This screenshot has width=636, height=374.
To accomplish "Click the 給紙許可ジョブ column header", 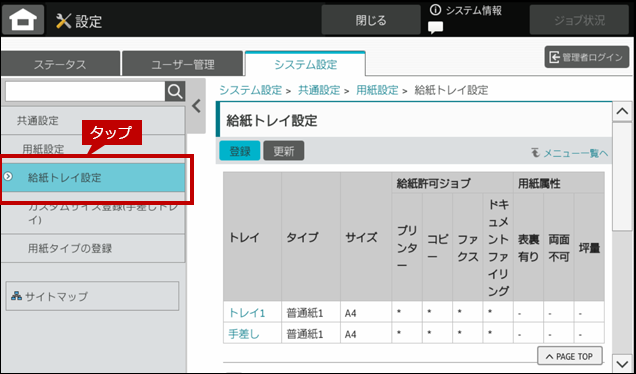I will click(452, 183).
